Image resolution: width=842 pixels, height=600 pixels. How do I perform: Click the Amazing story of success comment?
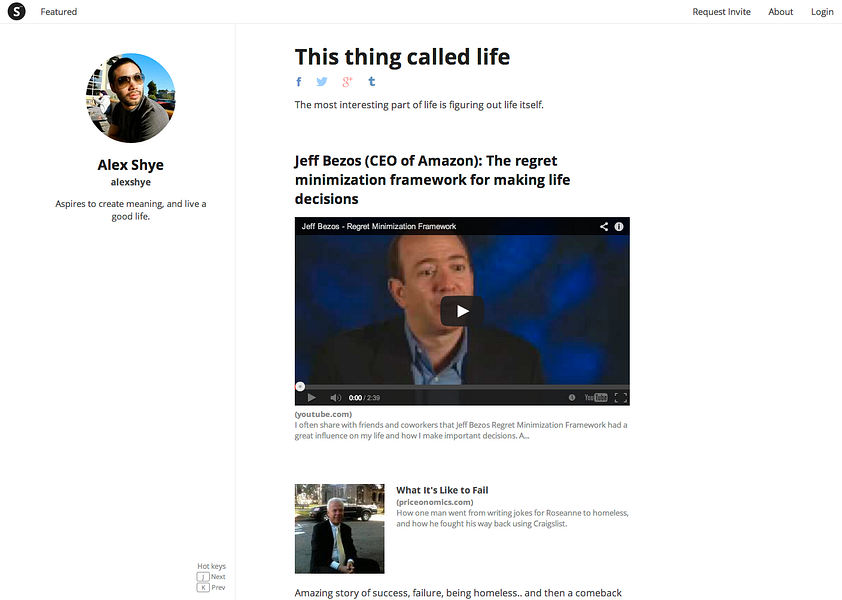tap(458, 593)
